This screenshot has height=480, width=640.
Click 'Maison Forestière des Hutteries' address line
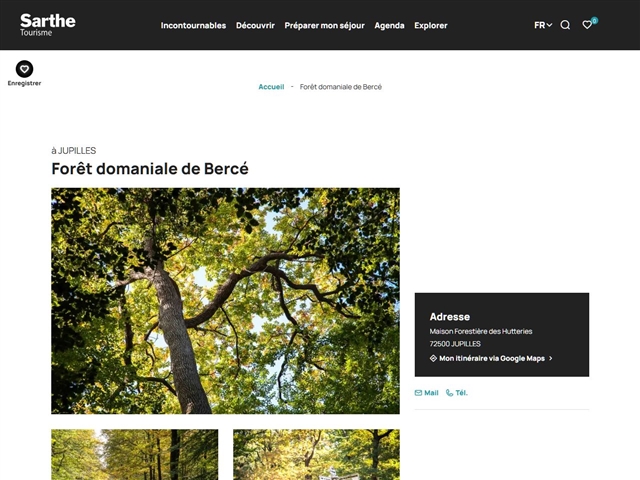click(x=480, y=331)
